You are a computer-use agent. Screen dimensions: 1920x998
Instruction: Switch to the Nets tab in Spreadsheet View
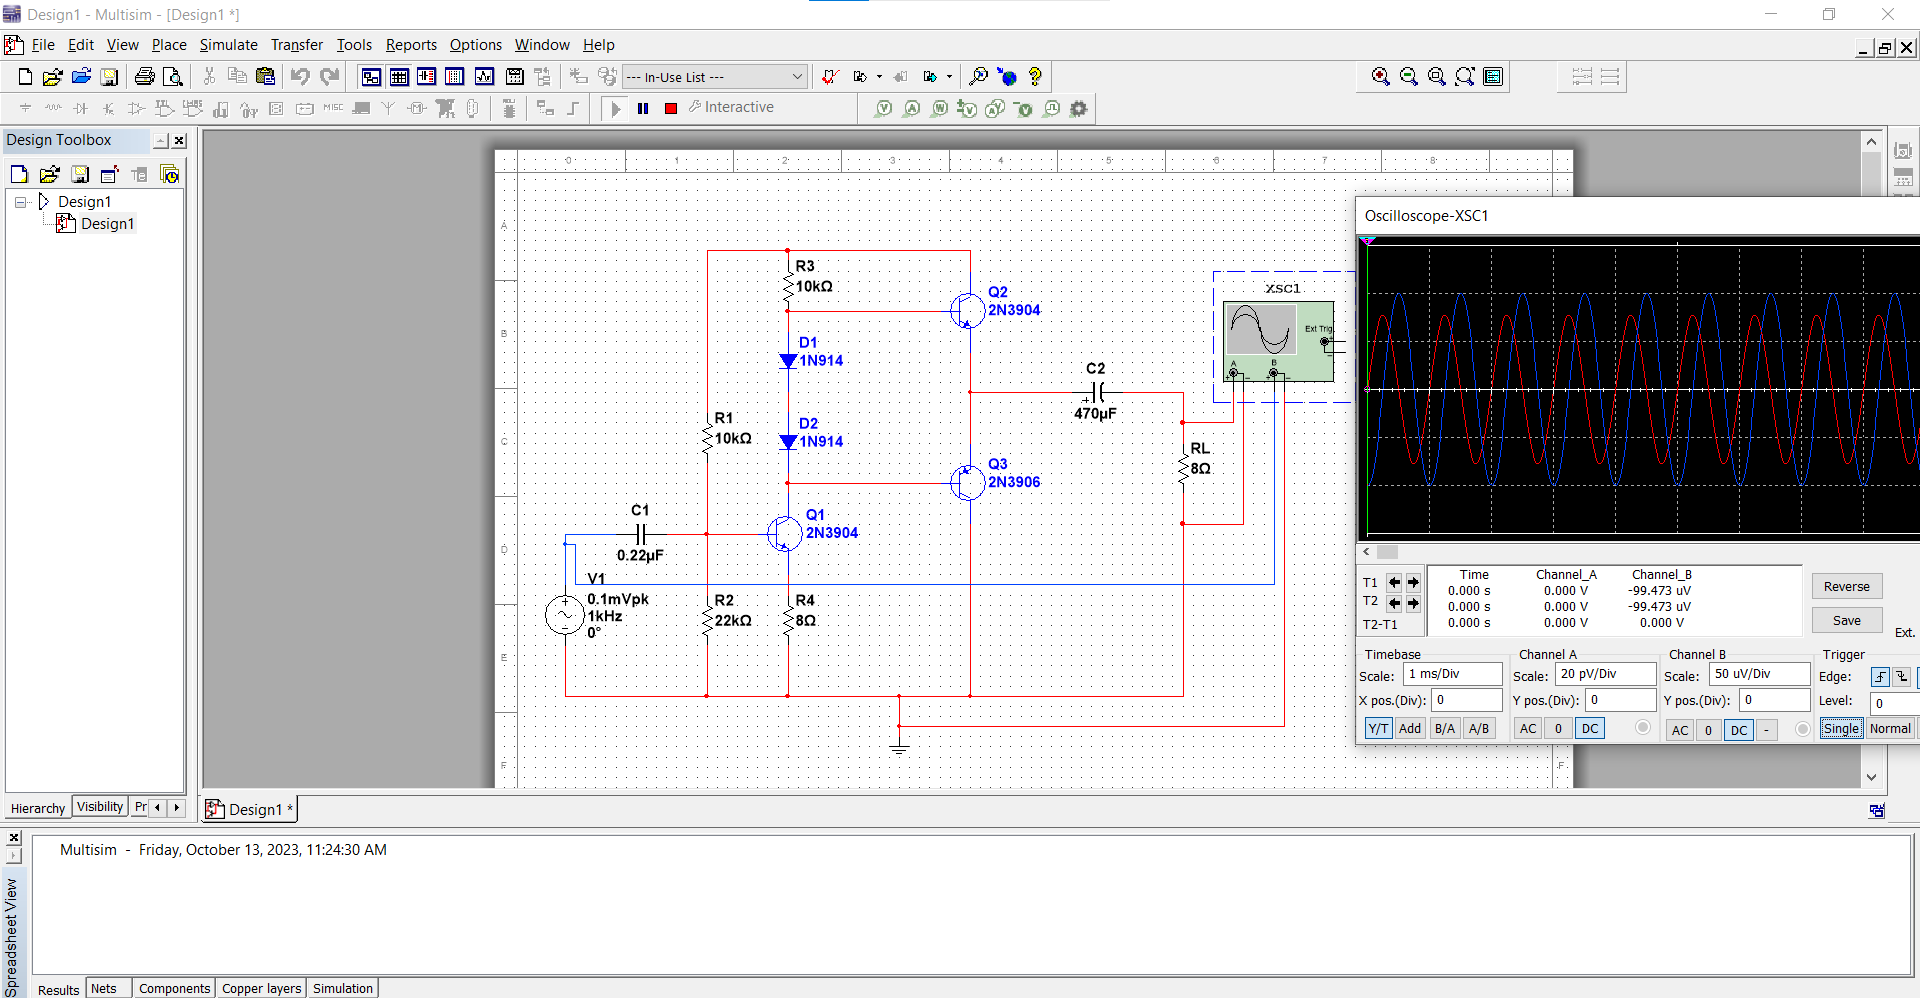[x=106, y=988]
